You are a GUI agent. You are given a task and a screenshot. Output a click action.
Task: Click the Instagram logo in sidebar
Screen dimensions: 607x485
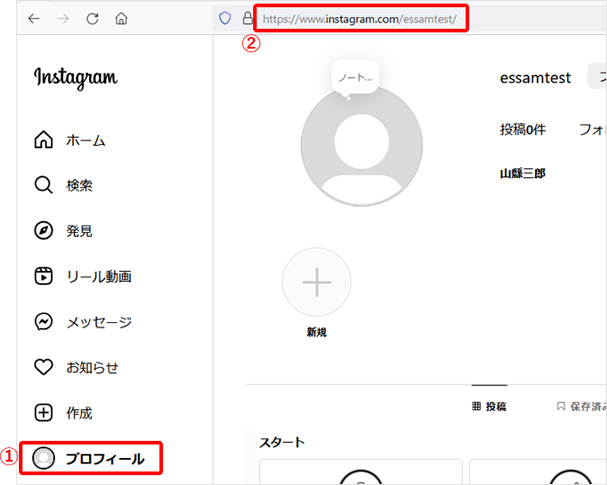pyautogui.click(x=75, y=77)
